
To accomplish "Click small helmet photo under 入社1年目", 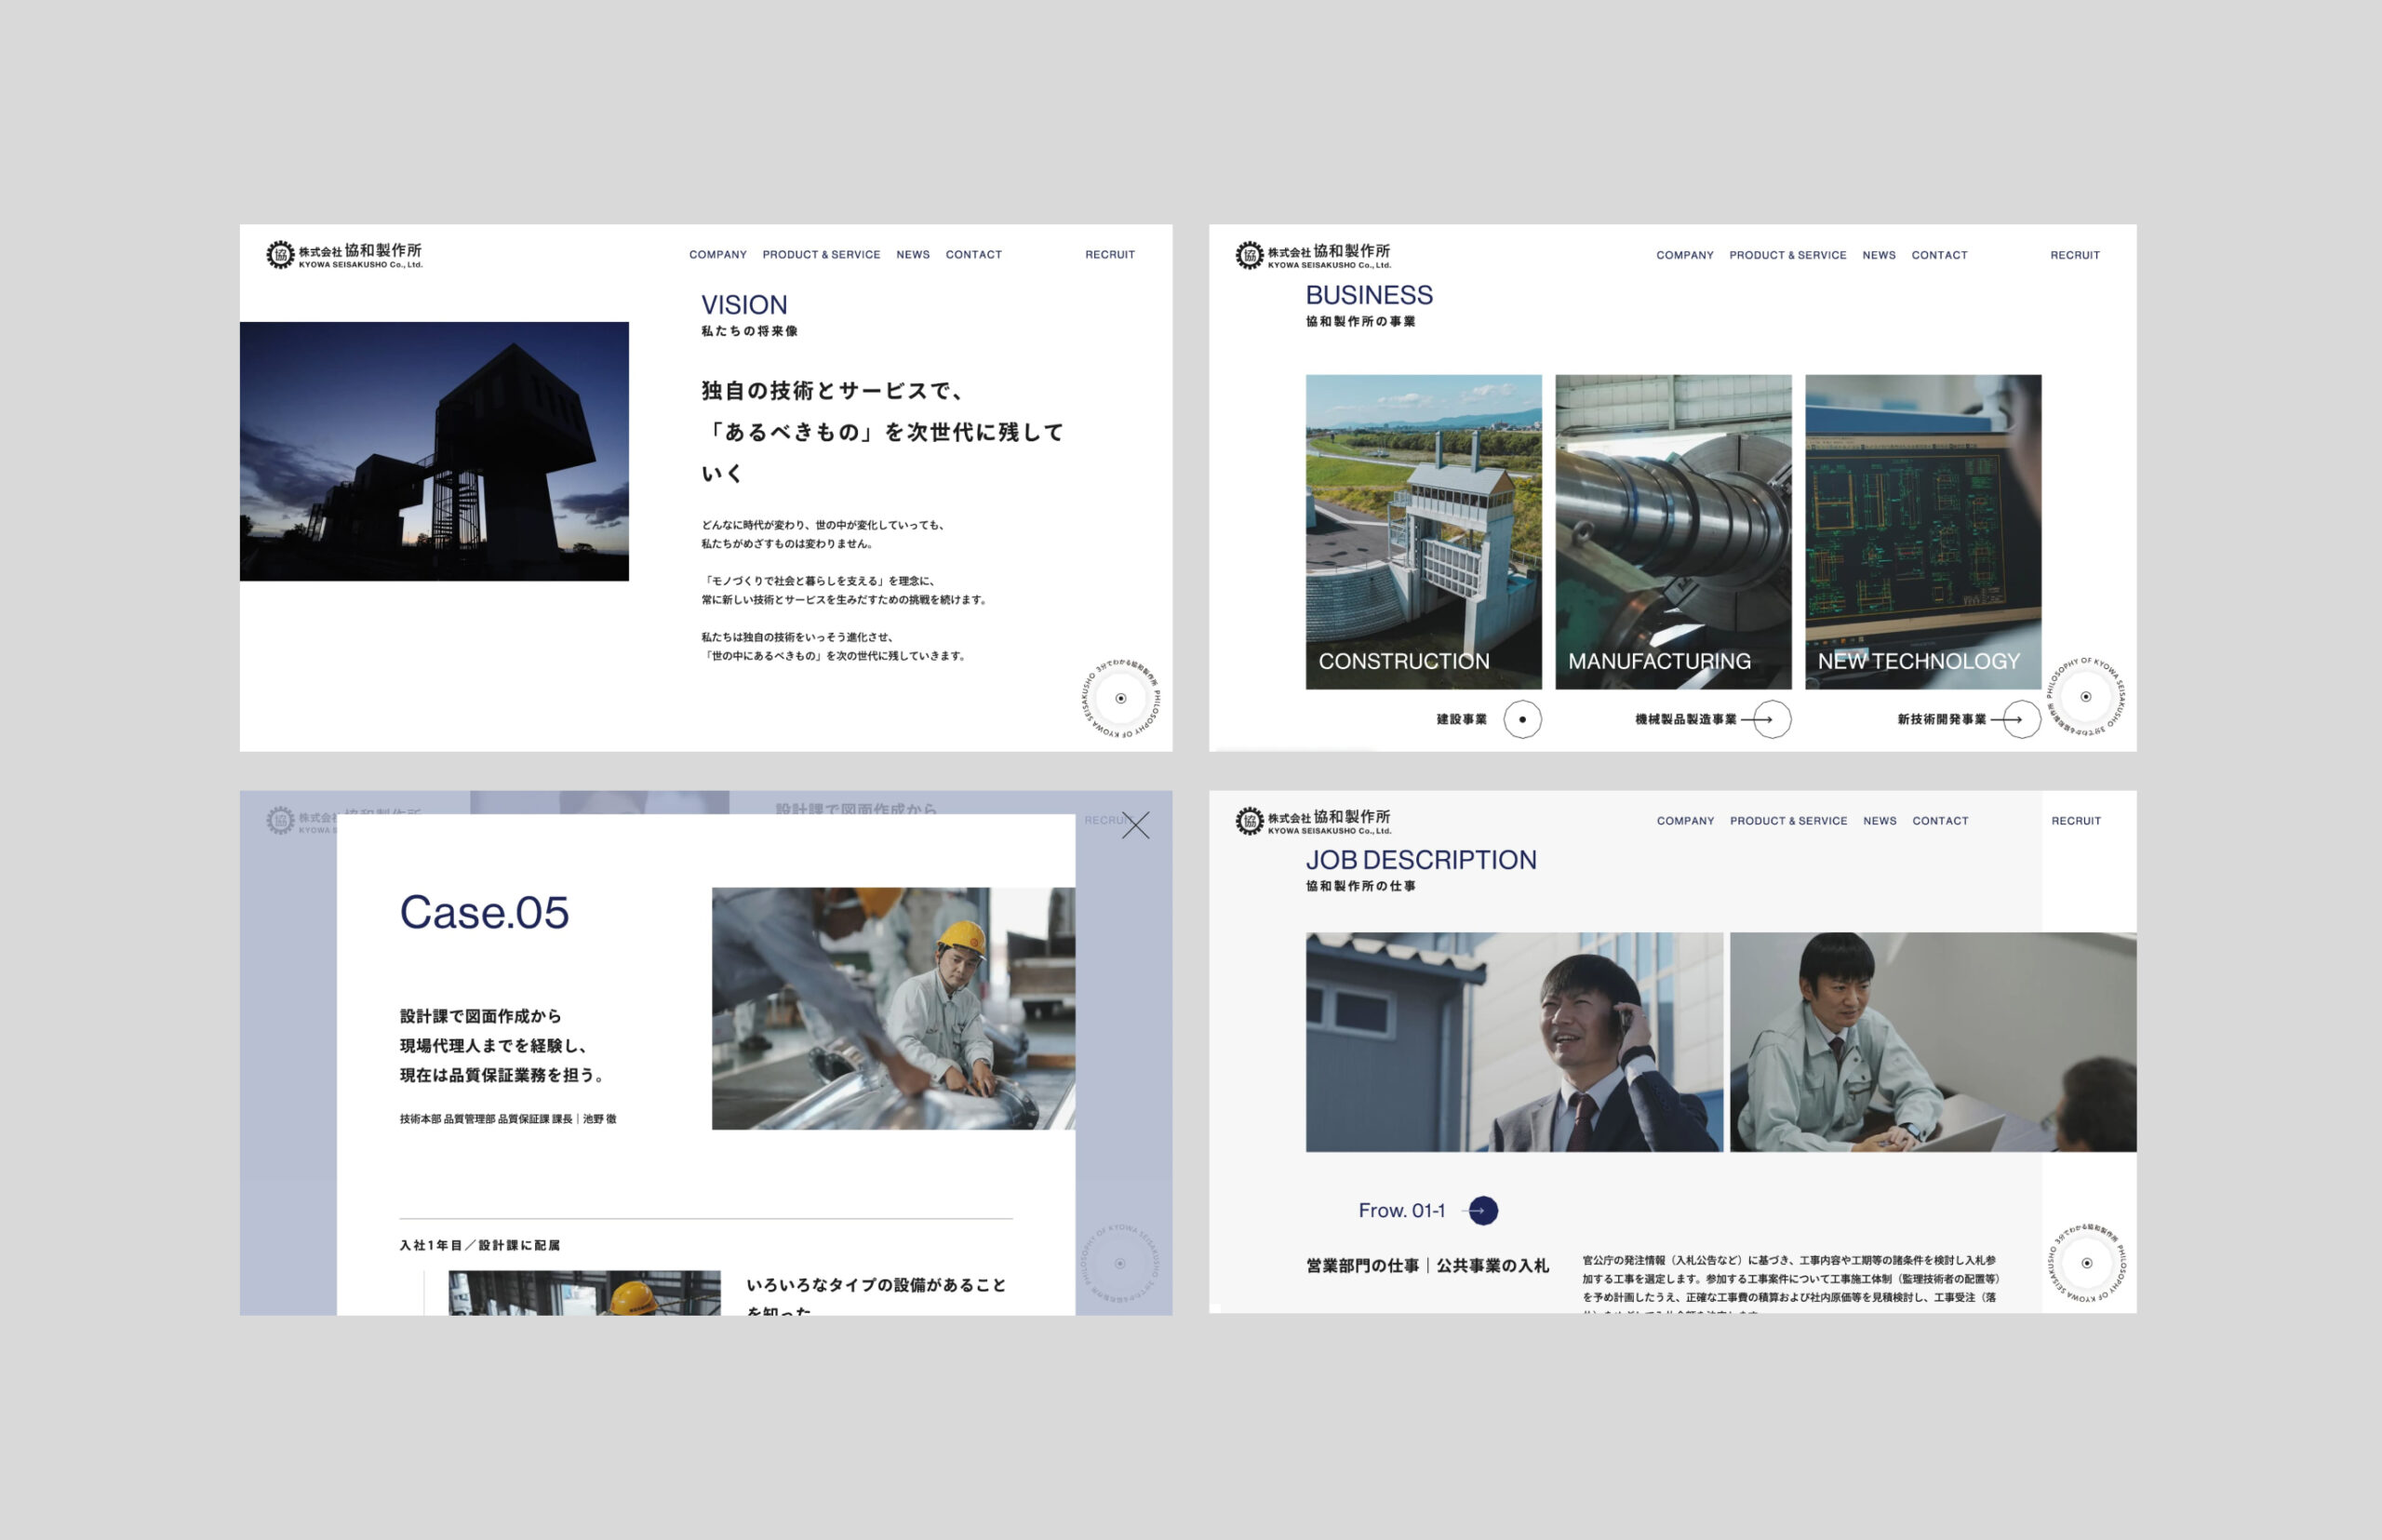I will 584,1293.
